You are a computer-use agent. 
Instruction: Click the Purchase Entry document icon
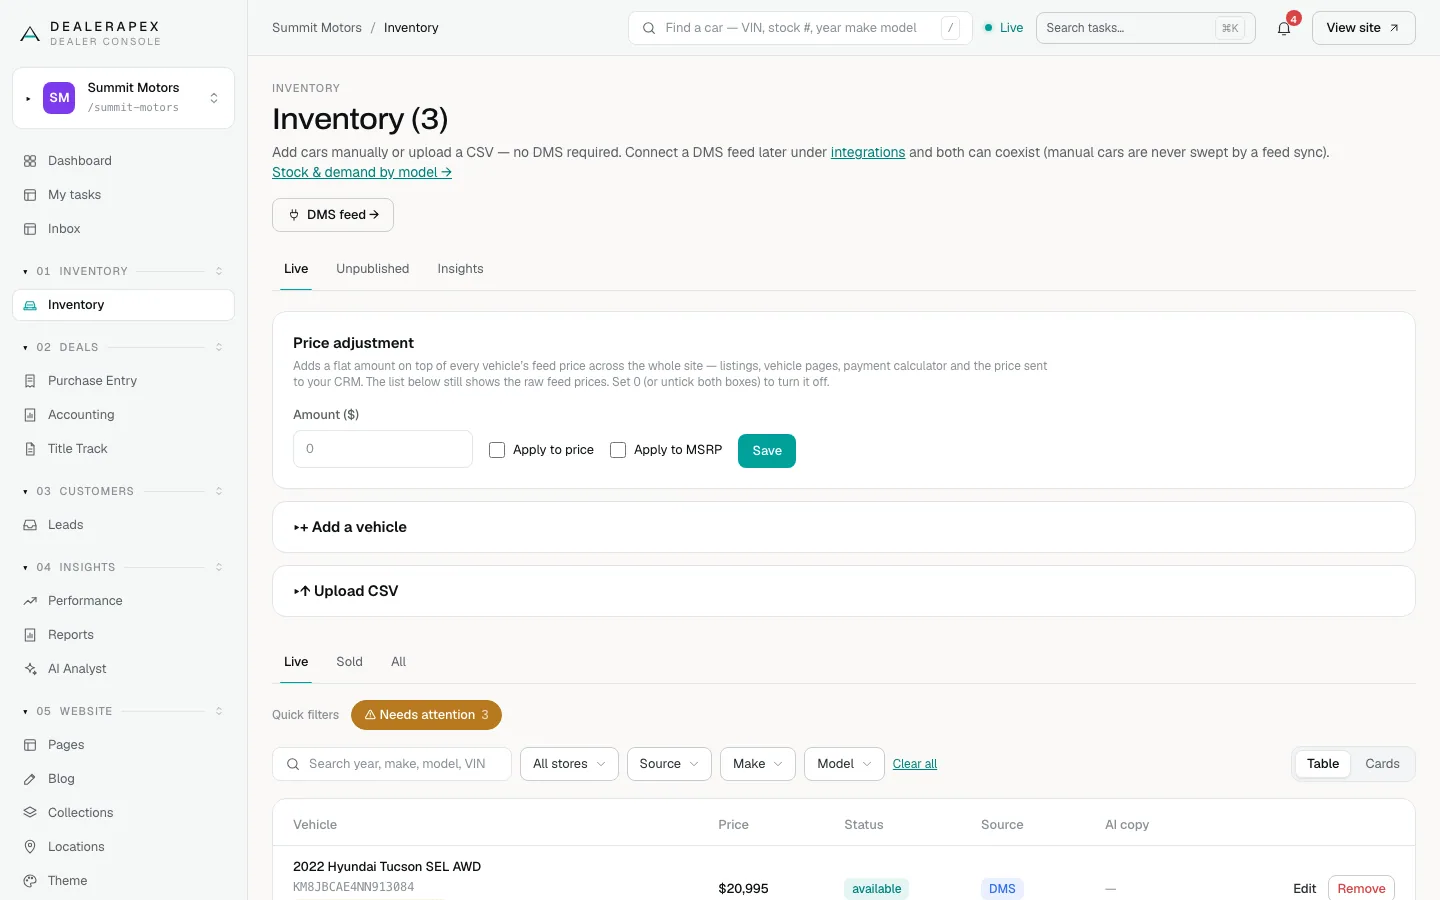pos(30,381)
